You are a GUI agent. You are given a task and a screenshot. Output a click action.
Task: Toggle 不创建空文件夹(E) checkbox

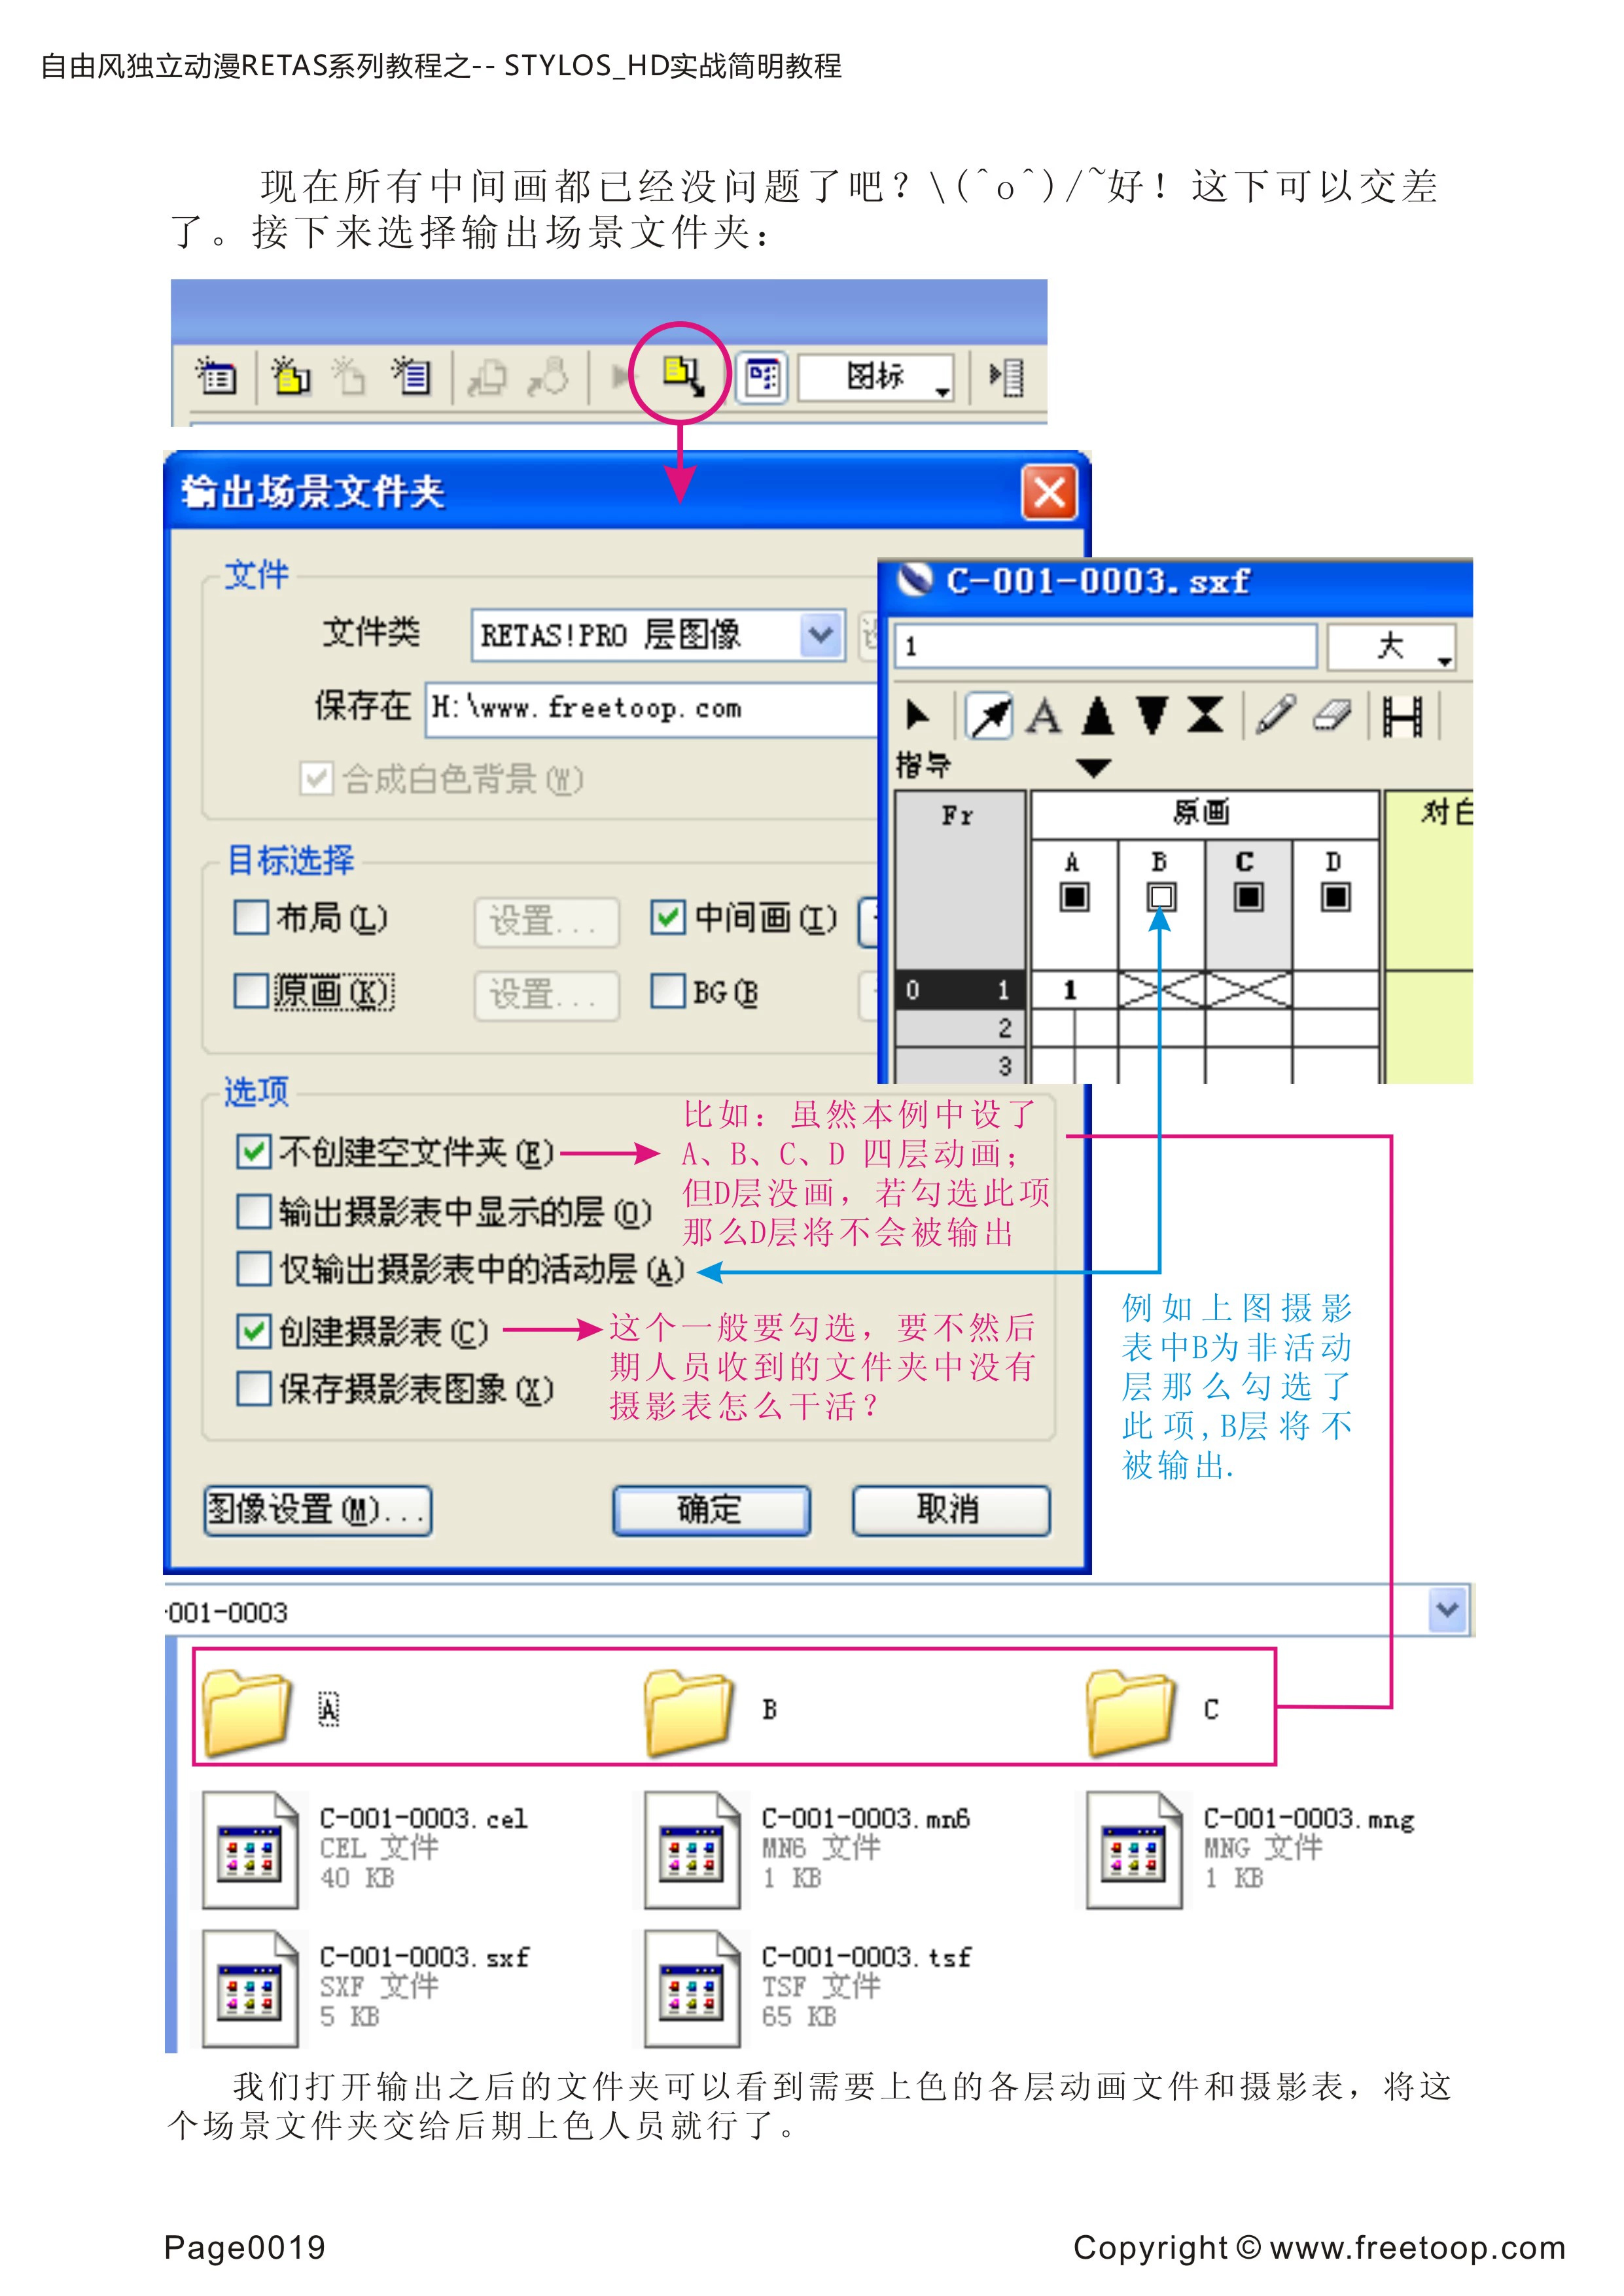pos(253,1152)
